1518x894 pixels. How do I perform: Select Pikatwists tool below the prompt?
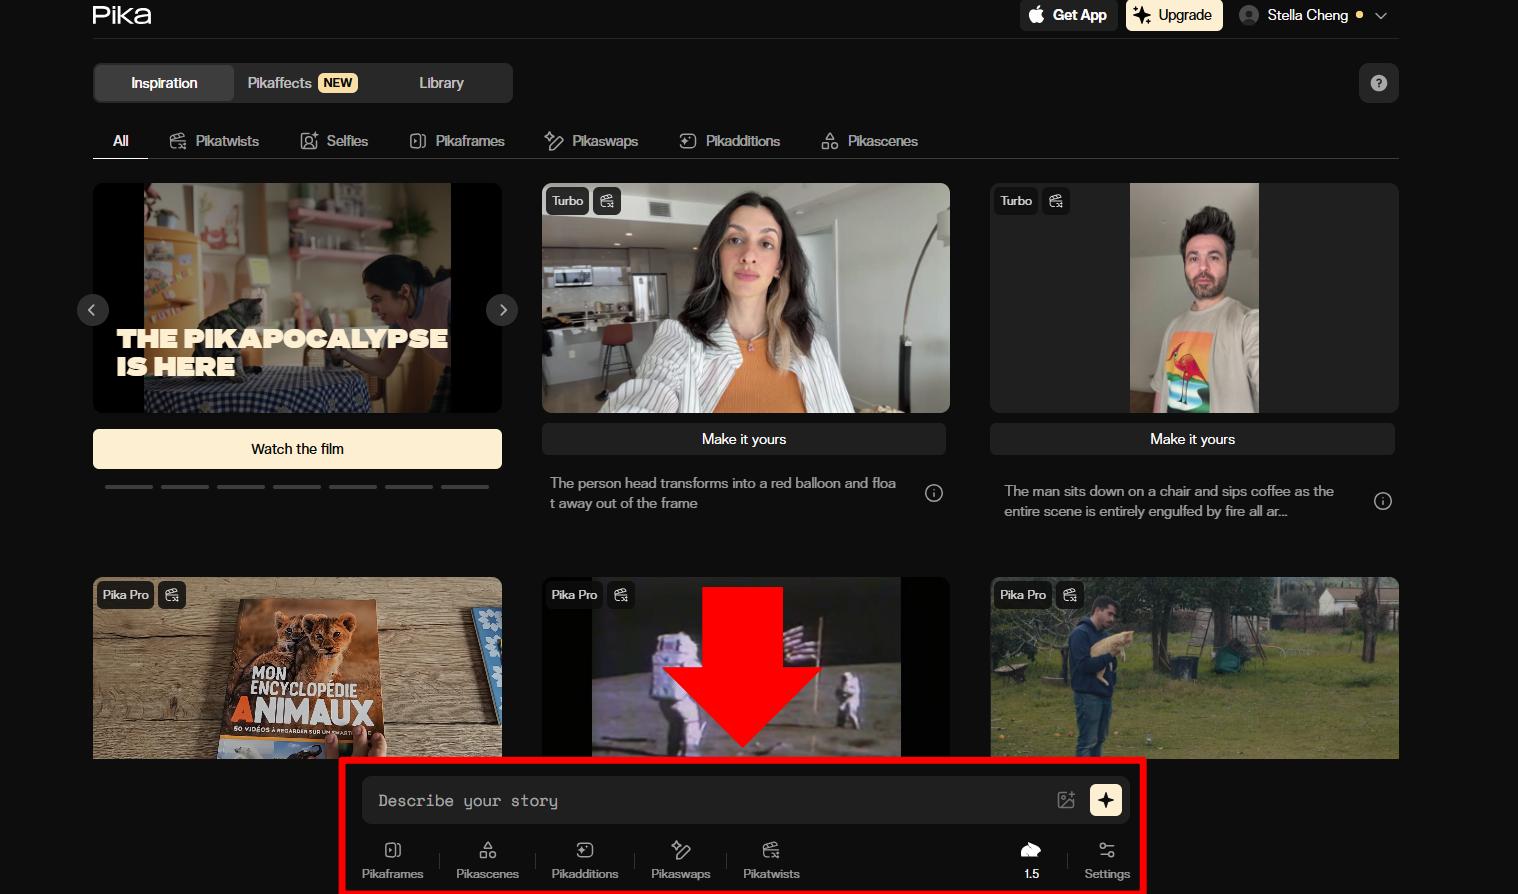point(771,860)
